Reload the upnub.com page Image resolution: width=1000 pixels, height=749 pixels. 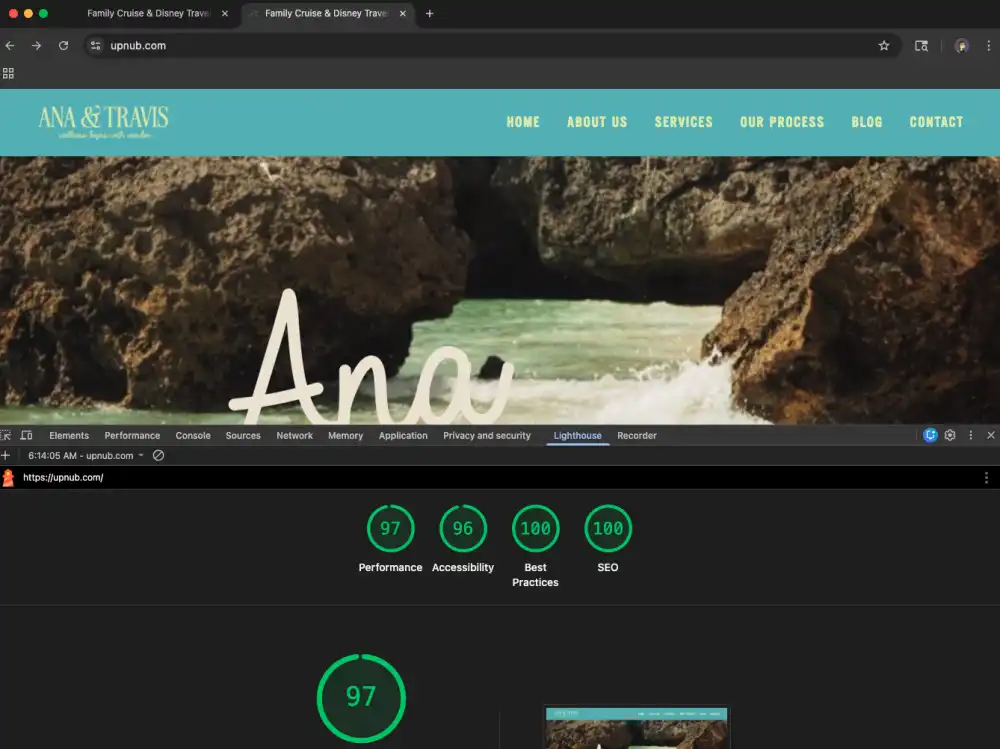pos(63,46)
